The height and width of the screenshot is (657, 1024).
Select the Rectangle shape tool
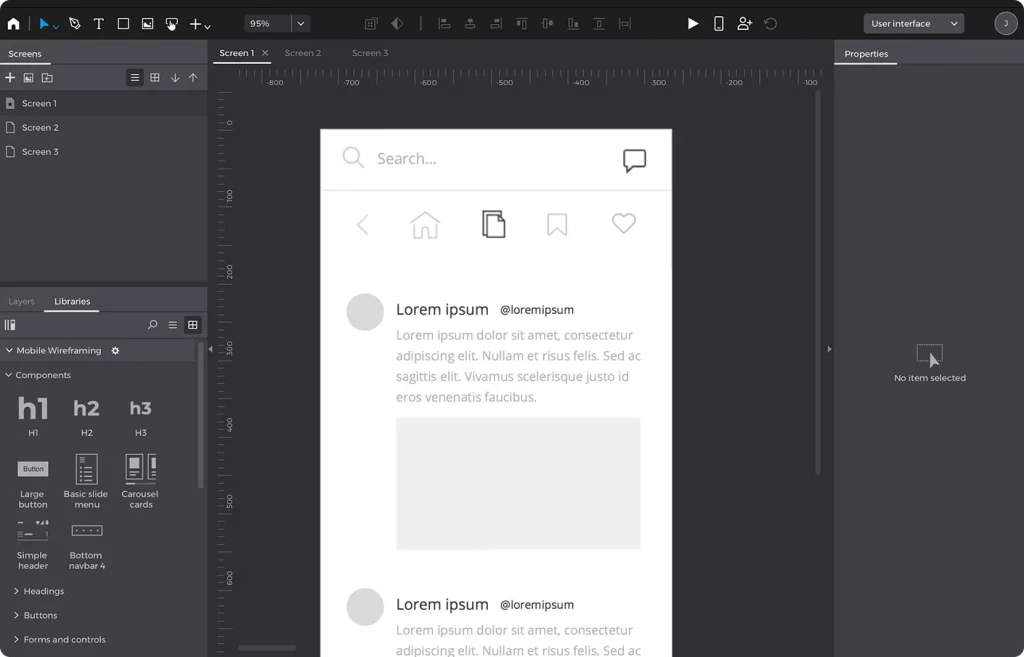pos(123,24)
